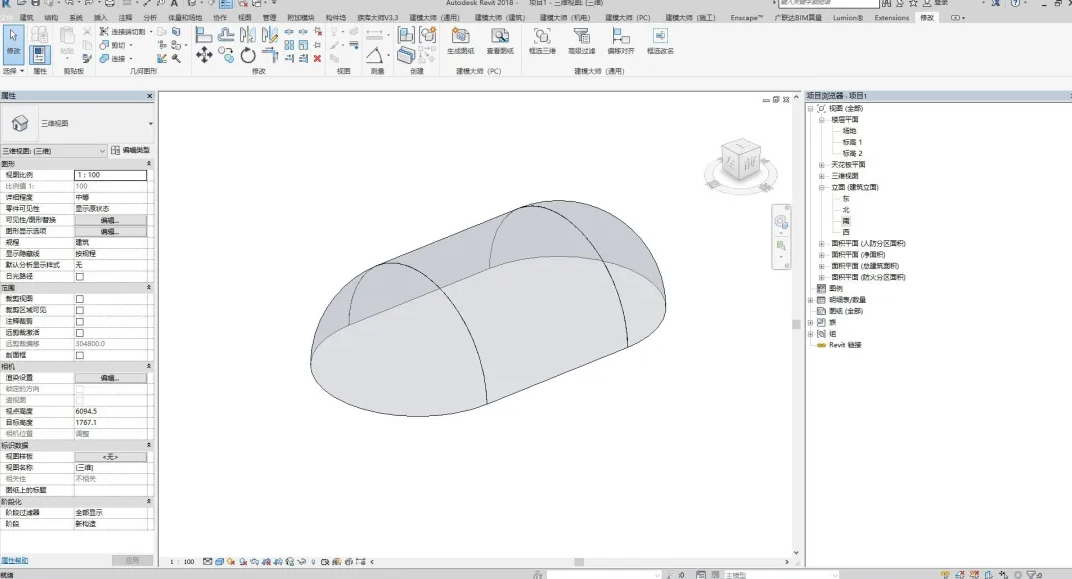Check the 剖面框 checkbox
Viewport: 1072px width, 579px height.
tap(80, 355)
